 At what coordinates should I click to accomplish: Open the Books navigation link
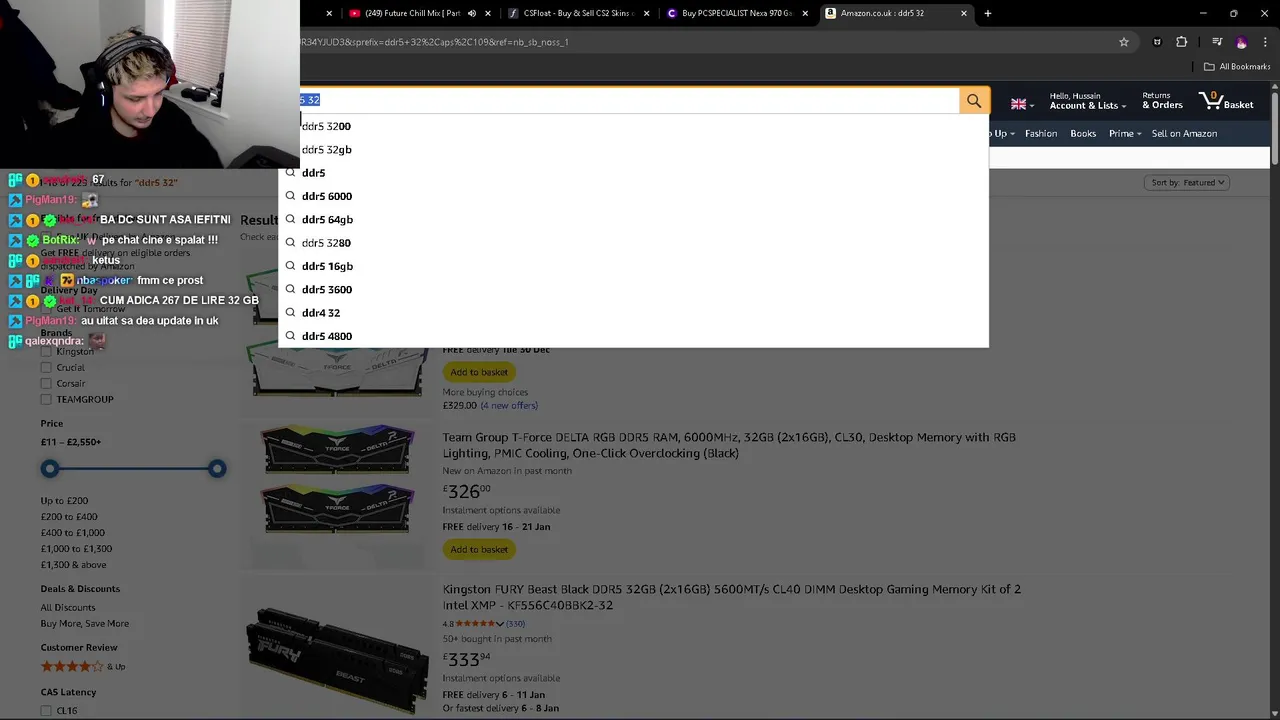coord(1083,133)
